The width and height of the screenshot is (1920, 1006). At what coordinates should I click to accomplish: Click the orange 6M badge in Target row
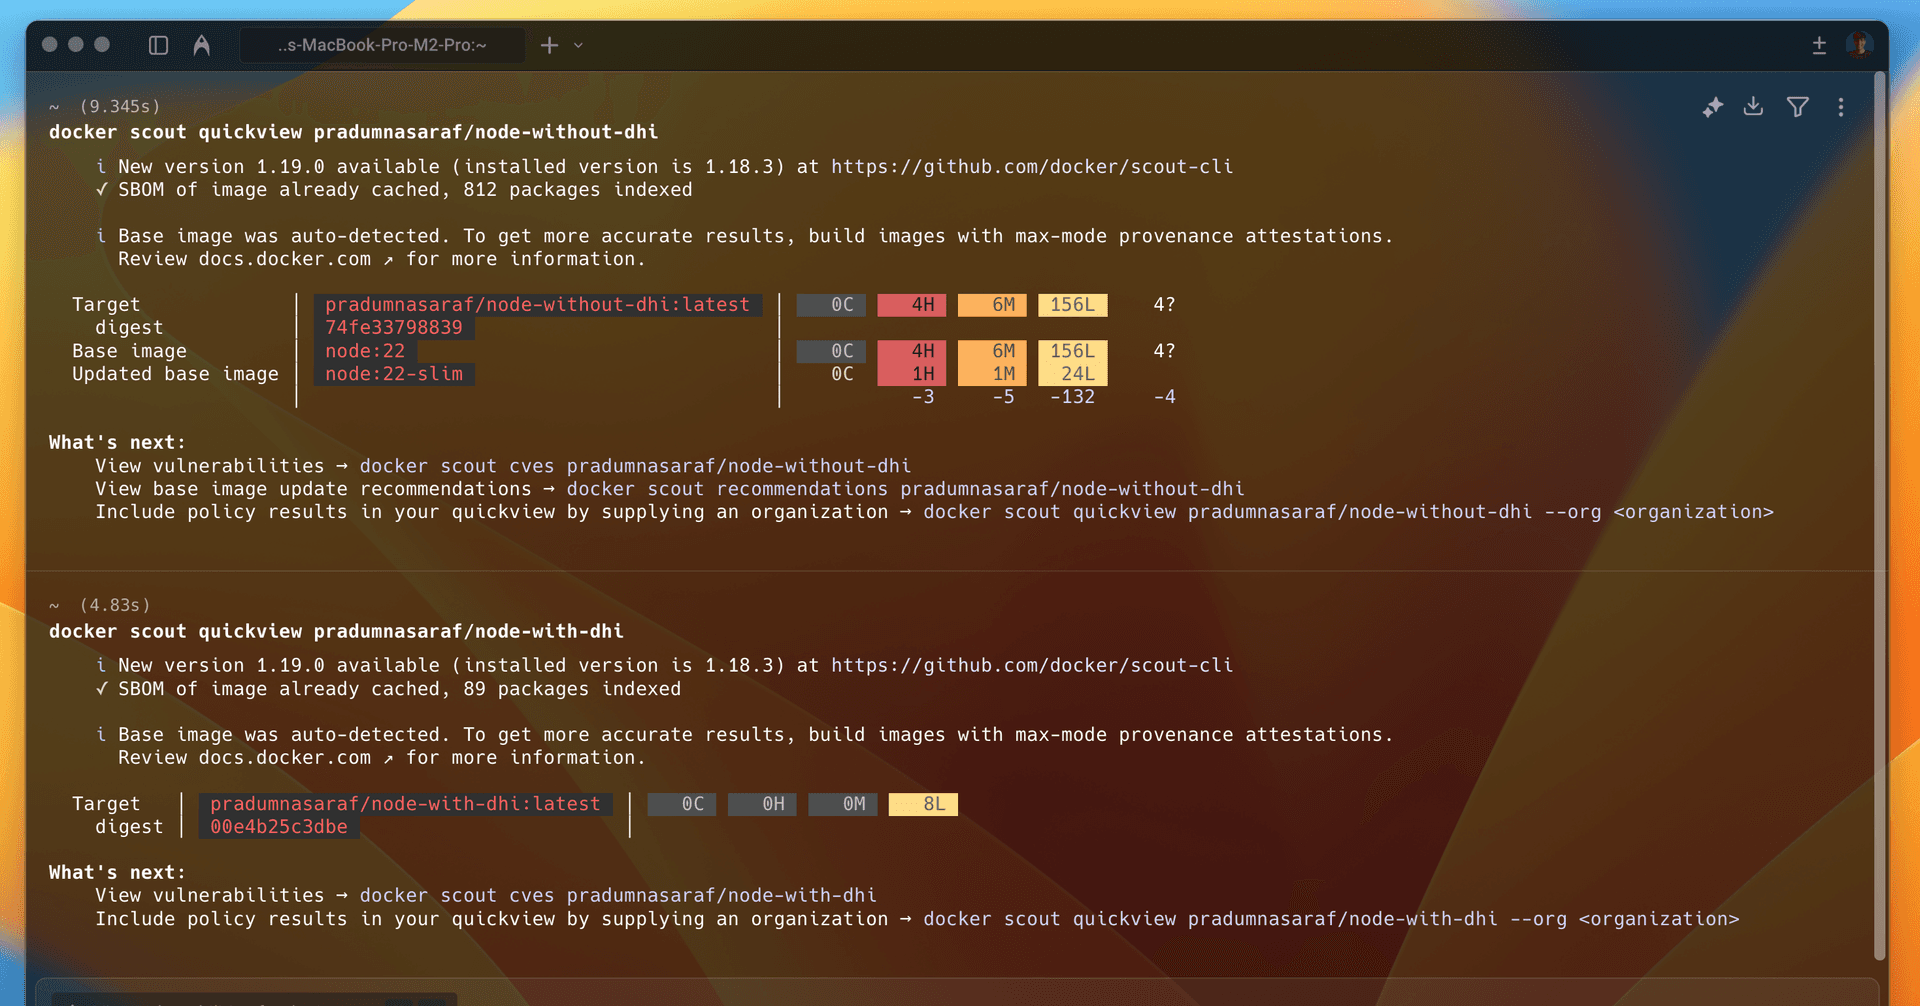pos(992,305)
